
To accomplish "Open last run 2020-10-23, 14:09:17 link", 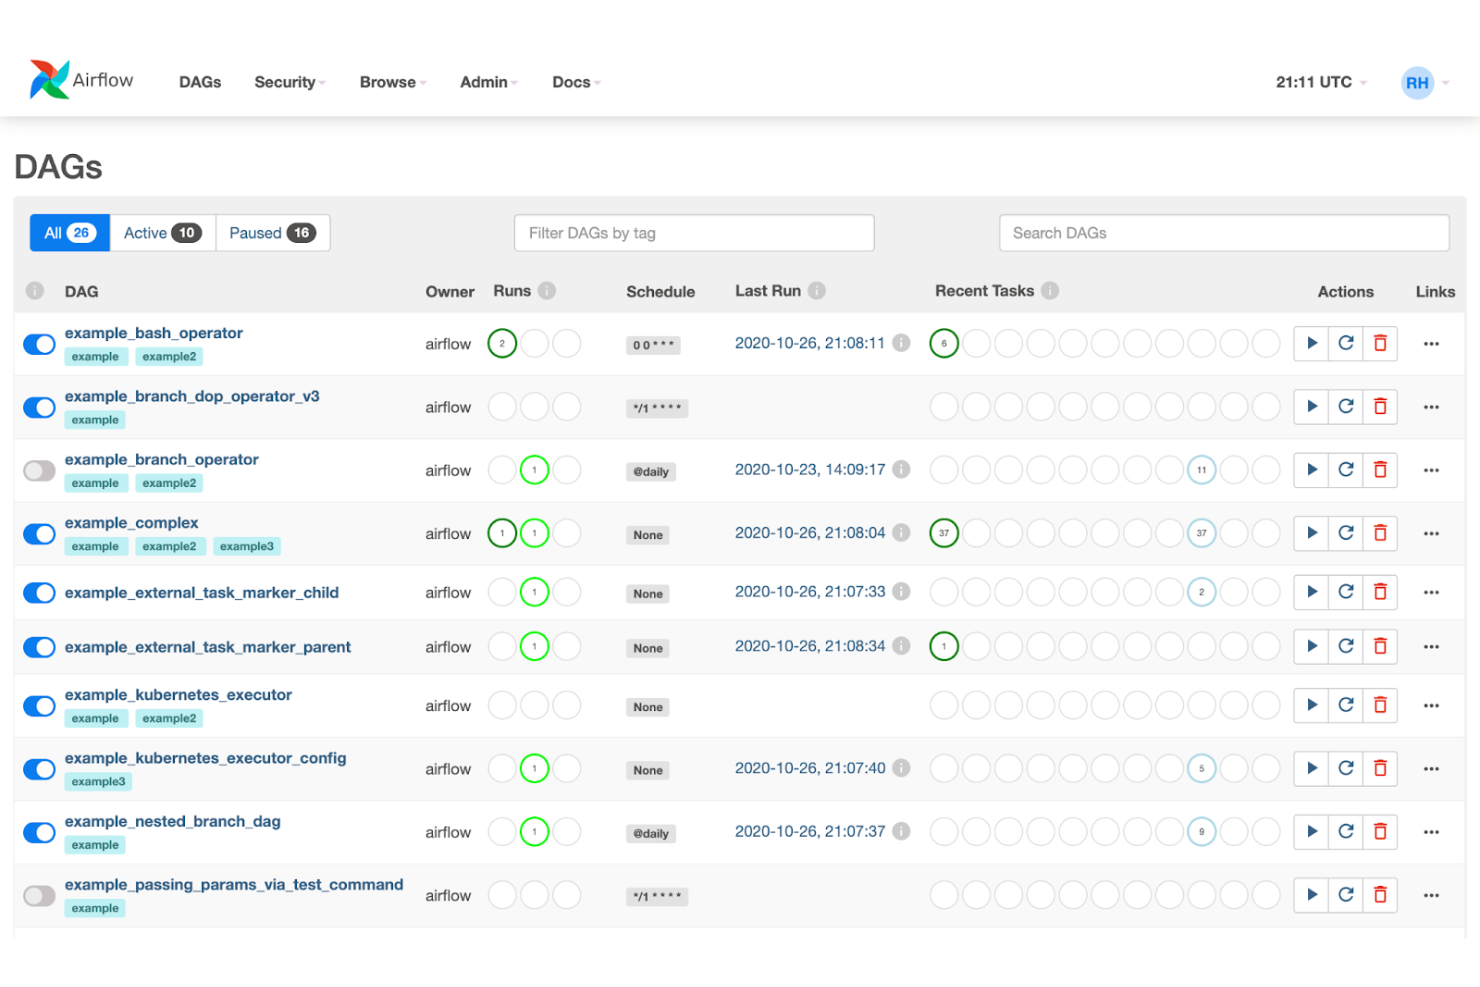I will (810, 469).
